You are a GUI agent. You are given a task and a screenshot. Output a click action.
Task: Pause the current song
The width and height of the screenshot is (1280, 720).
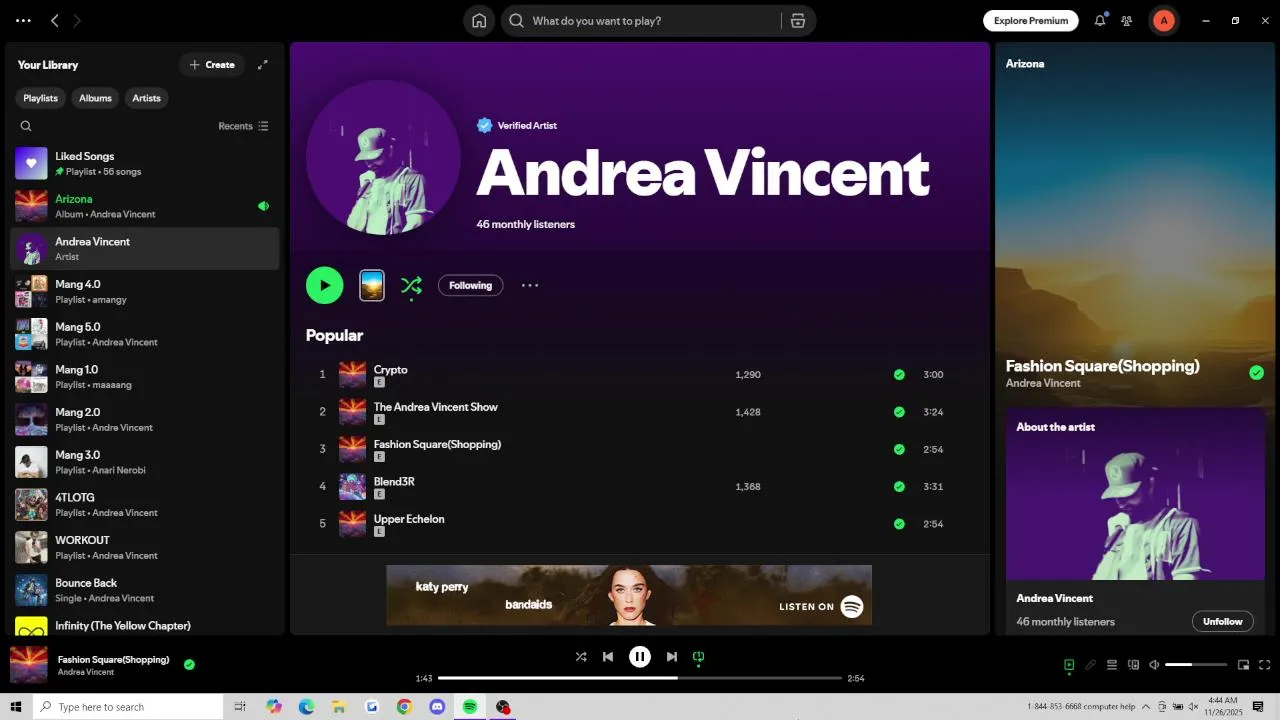[640, 657]
